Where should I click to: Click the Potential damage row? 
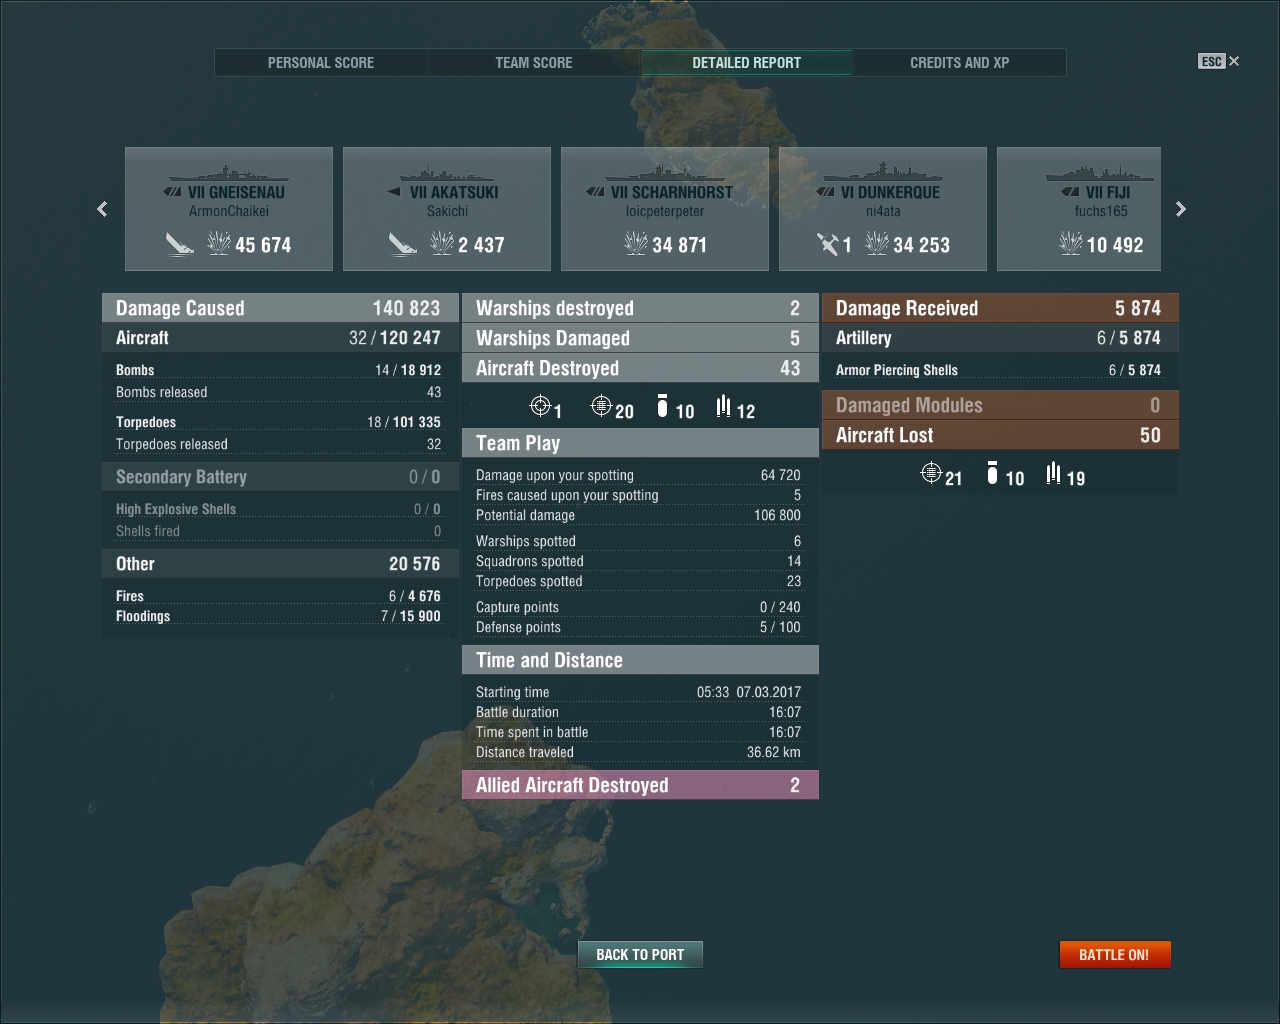point(638,515)
